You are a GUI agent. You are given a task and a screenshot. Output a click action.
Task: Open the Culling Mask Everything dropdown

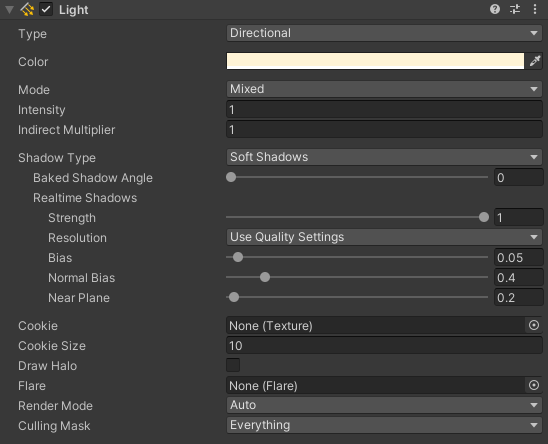point(384,425)
